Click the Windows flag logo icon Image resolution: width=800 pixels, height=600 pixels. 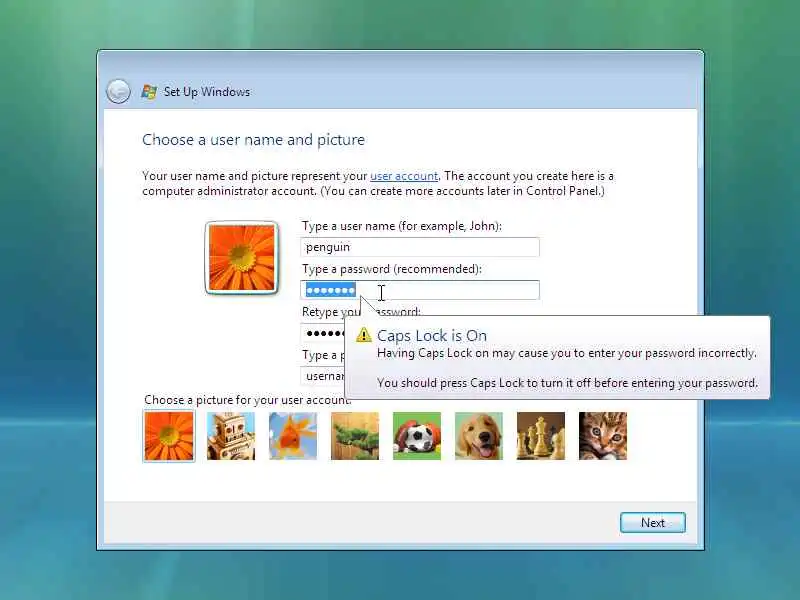pos(149,92)
